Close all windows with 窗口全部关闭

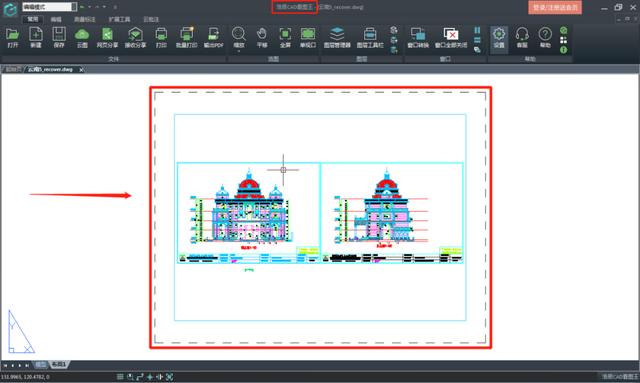(451, 38)
